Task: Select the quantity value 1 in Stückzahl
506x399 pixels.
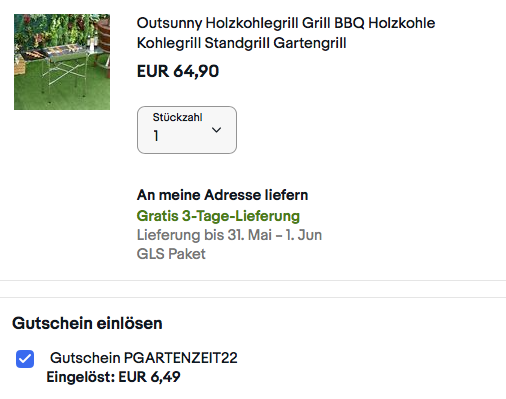Action: point(156,136)
